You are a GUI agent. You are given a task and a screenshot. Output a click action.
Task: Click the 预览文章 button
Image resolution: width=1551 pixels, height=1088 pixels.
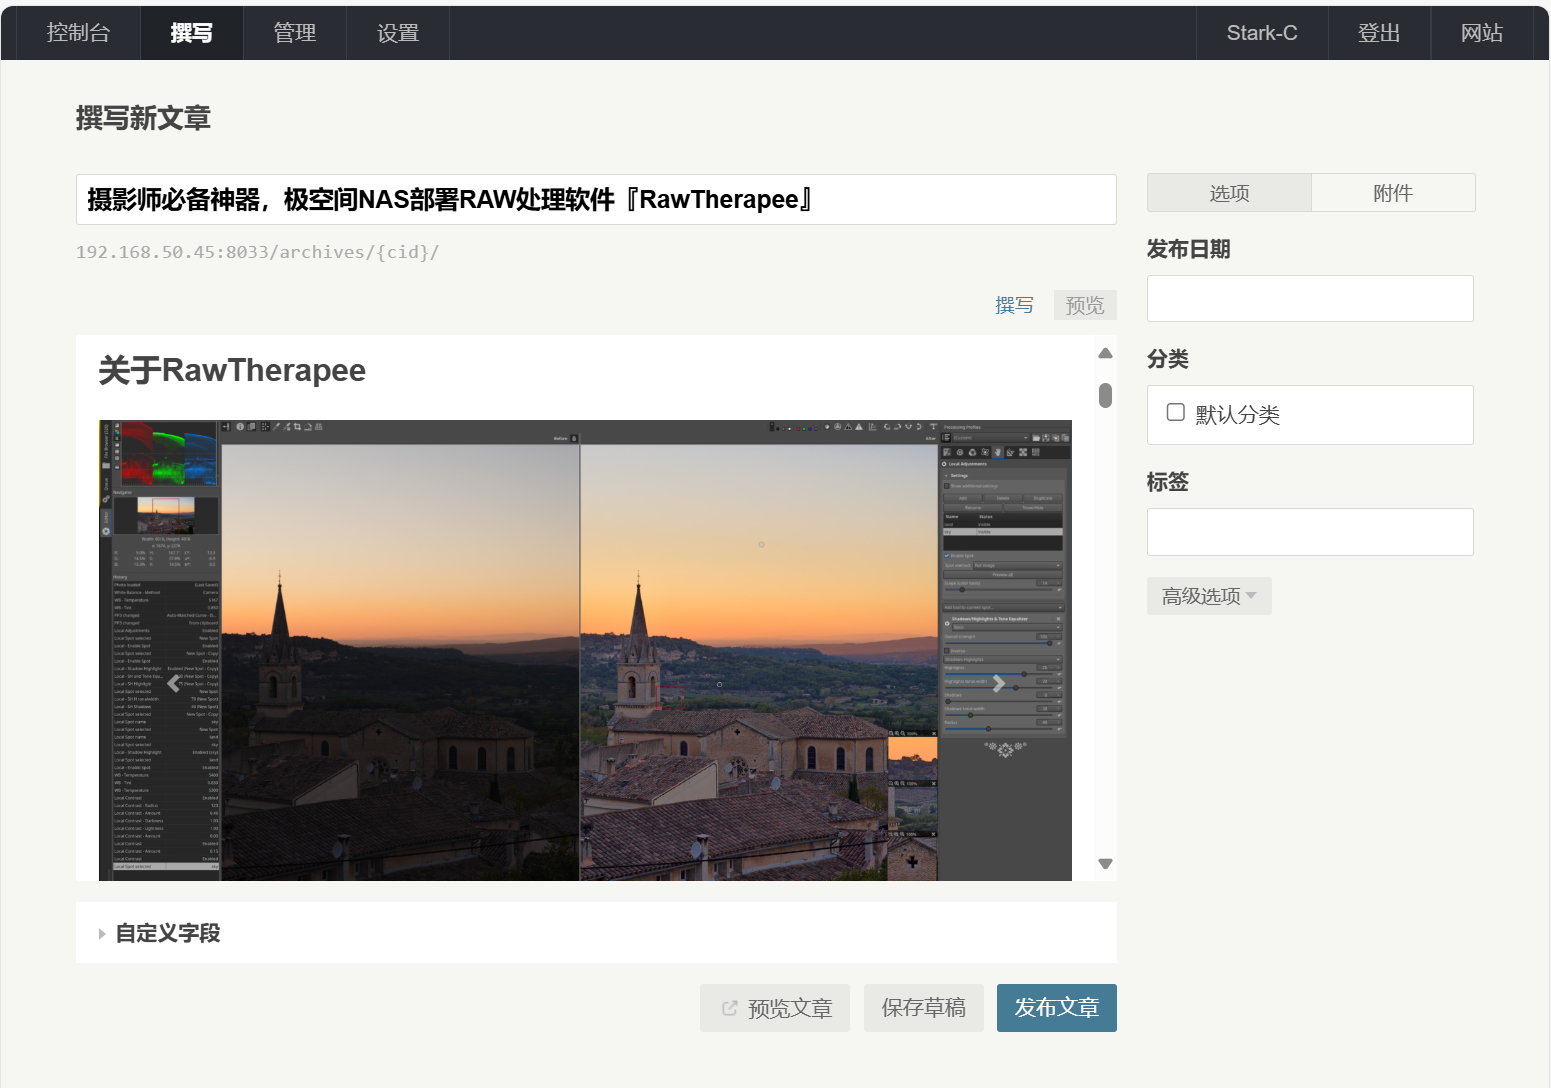click(x=775, y=1008)
